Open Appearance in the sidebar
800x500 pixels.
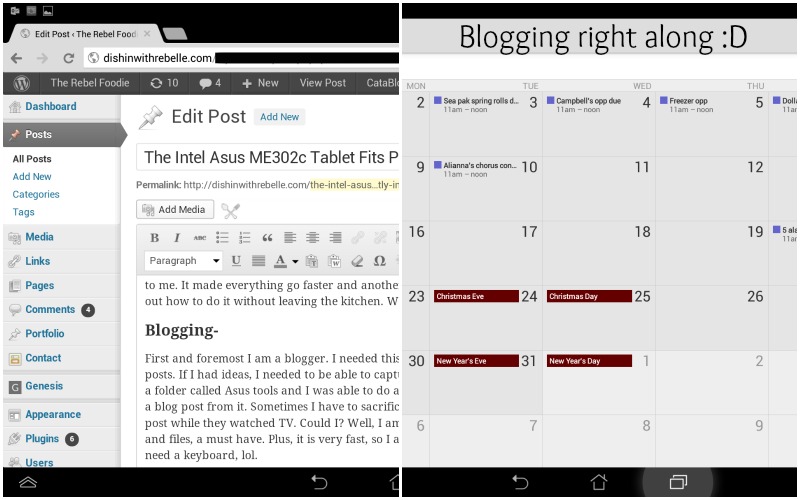pos(53,414)
